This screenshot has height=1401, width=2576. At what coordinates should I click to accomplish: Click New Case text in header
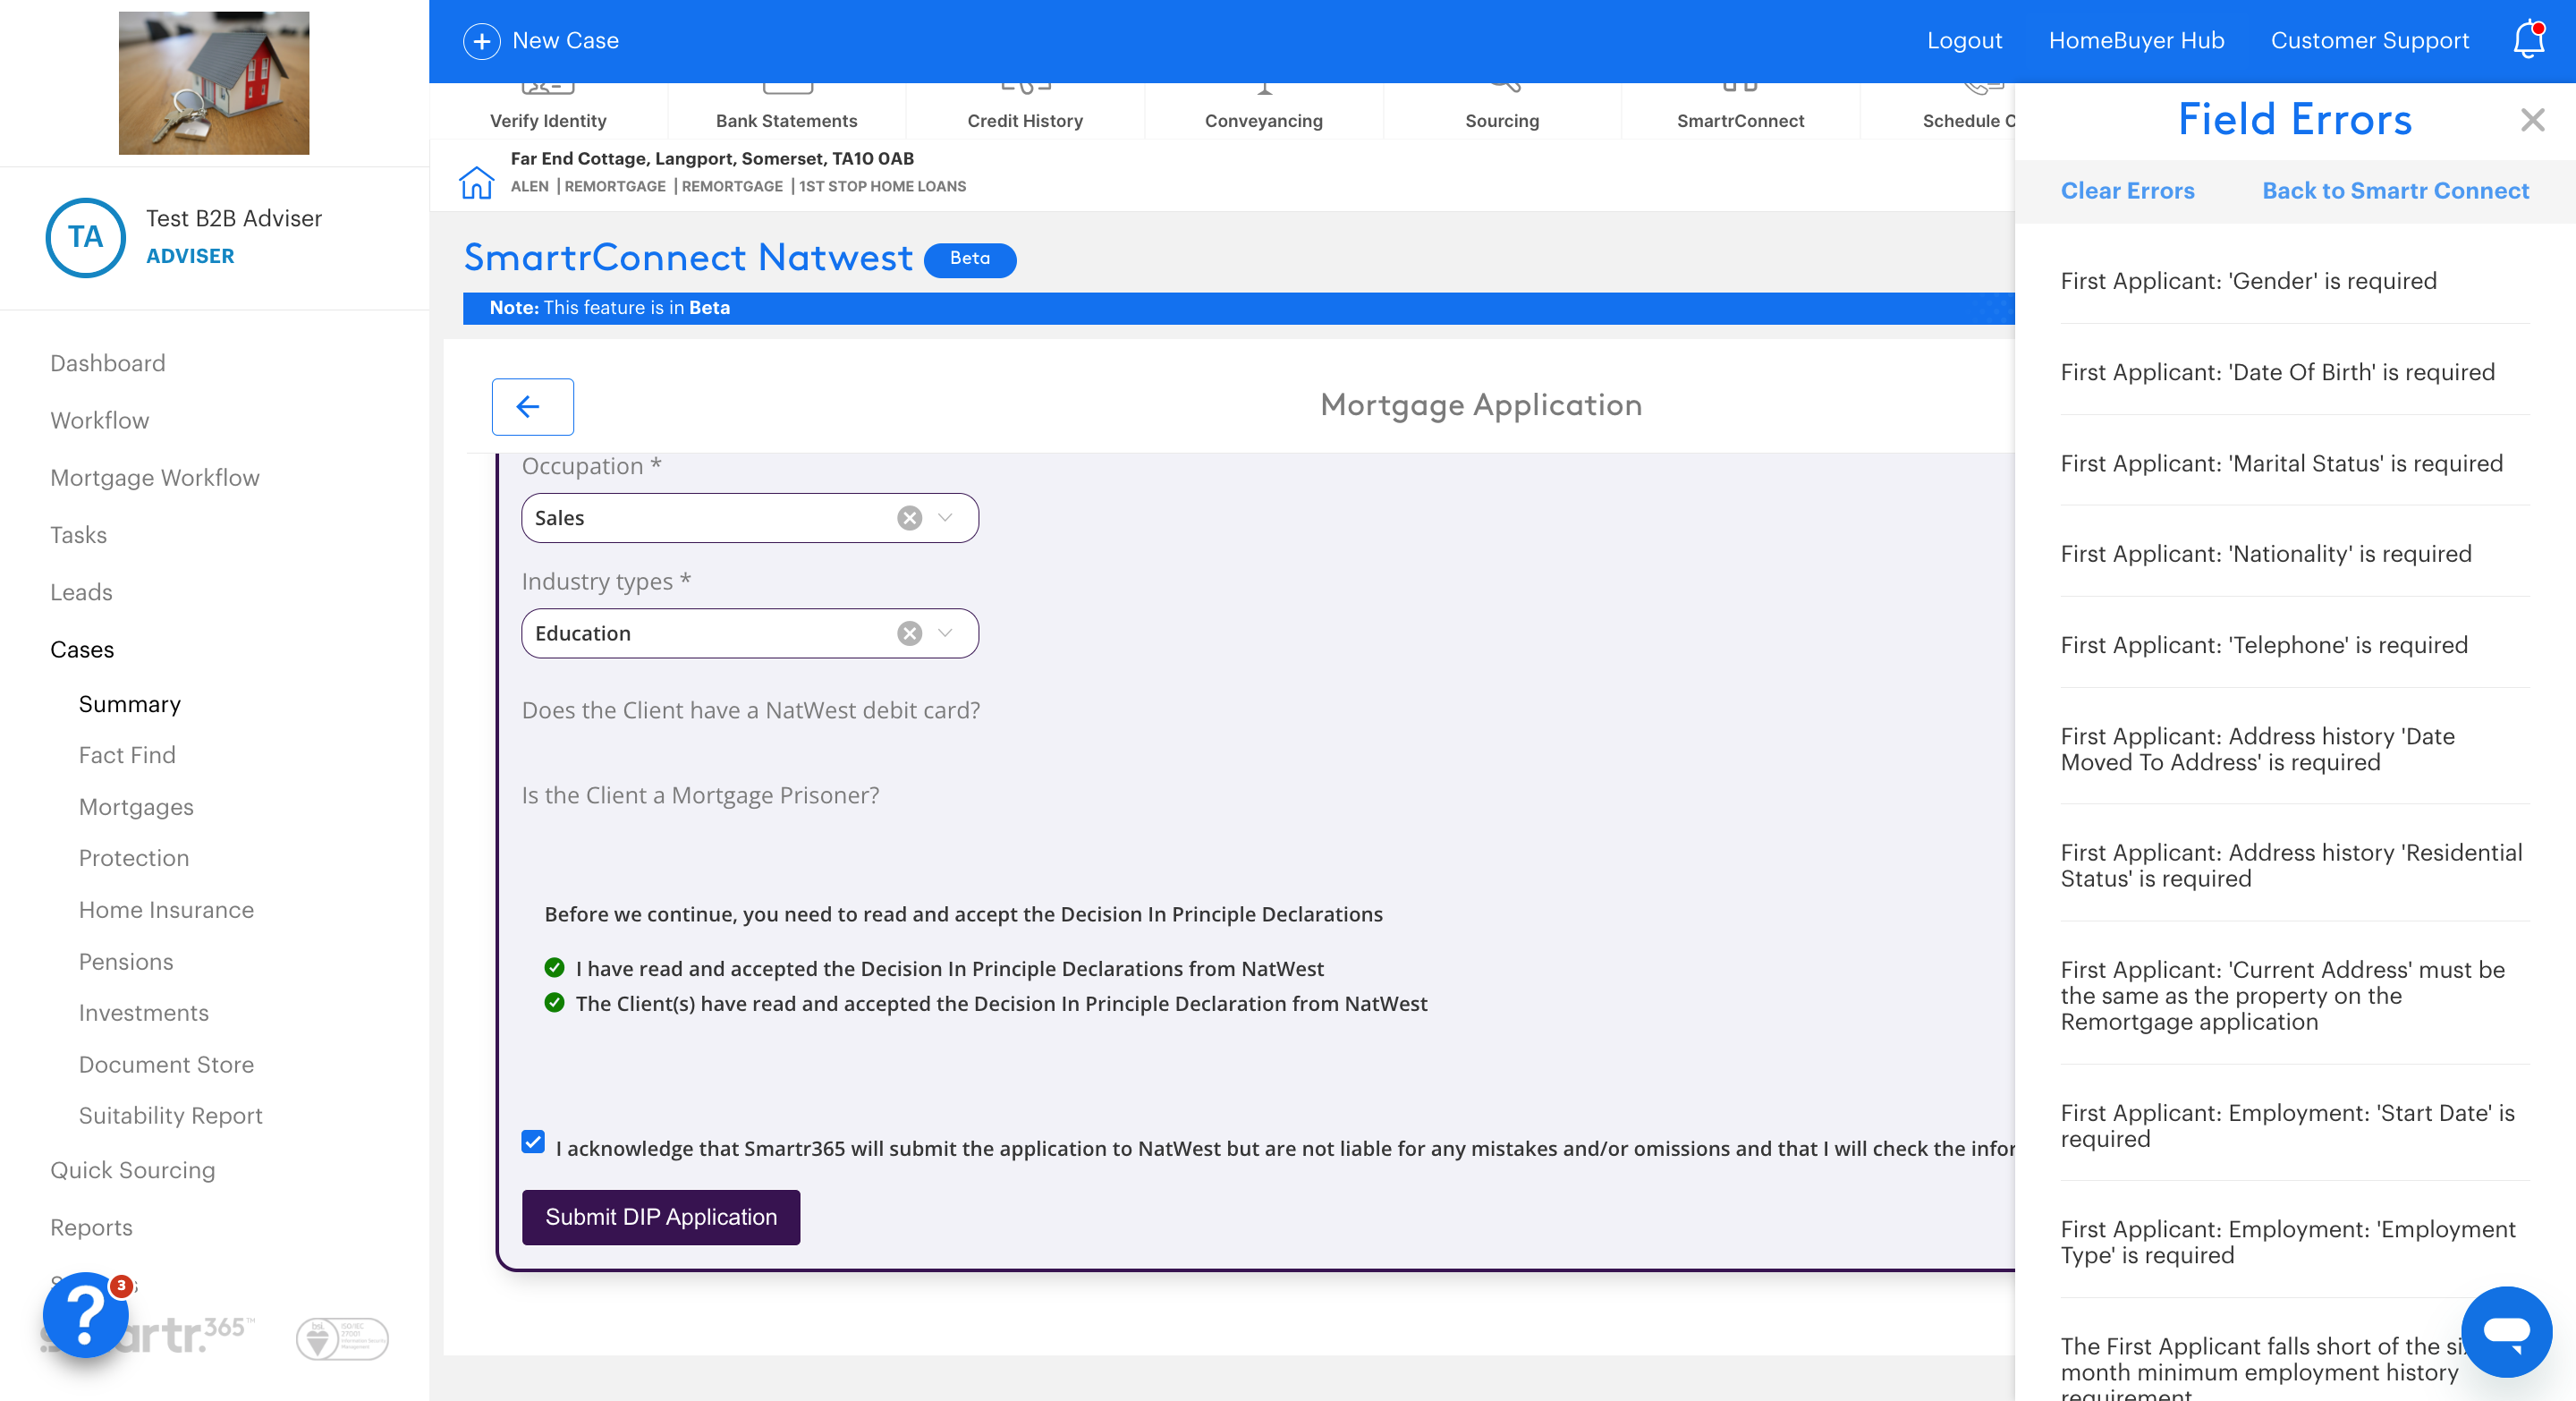566,41
